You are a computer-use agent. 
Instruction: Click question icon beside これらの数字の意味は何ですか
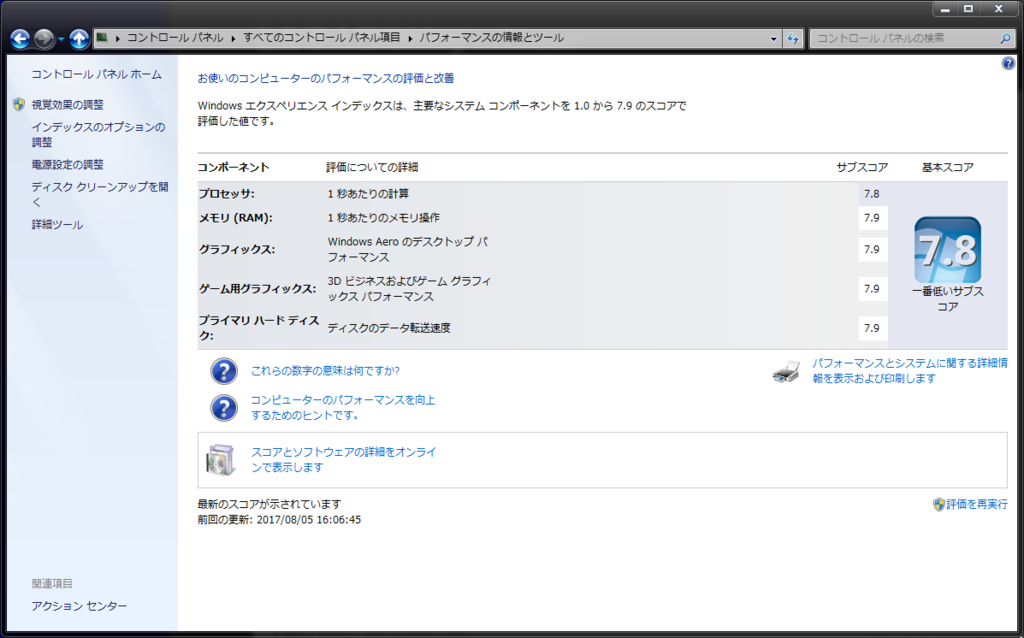pyautogui.click(x=224, y=371)
